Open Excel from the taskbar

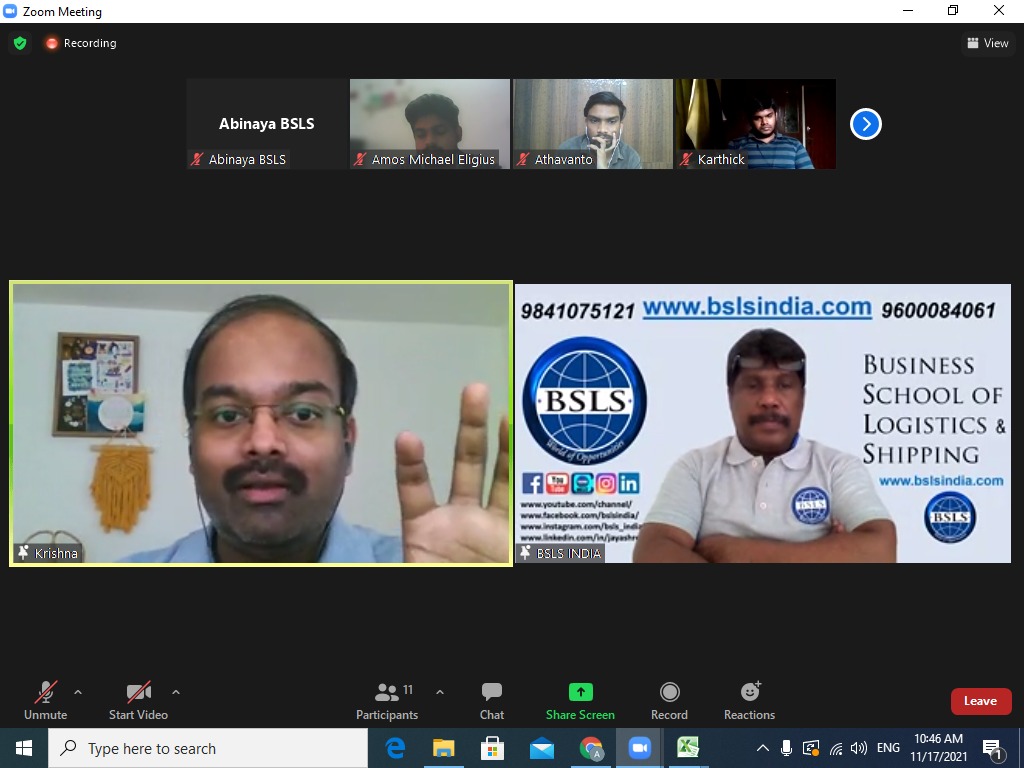coord(688,748)
